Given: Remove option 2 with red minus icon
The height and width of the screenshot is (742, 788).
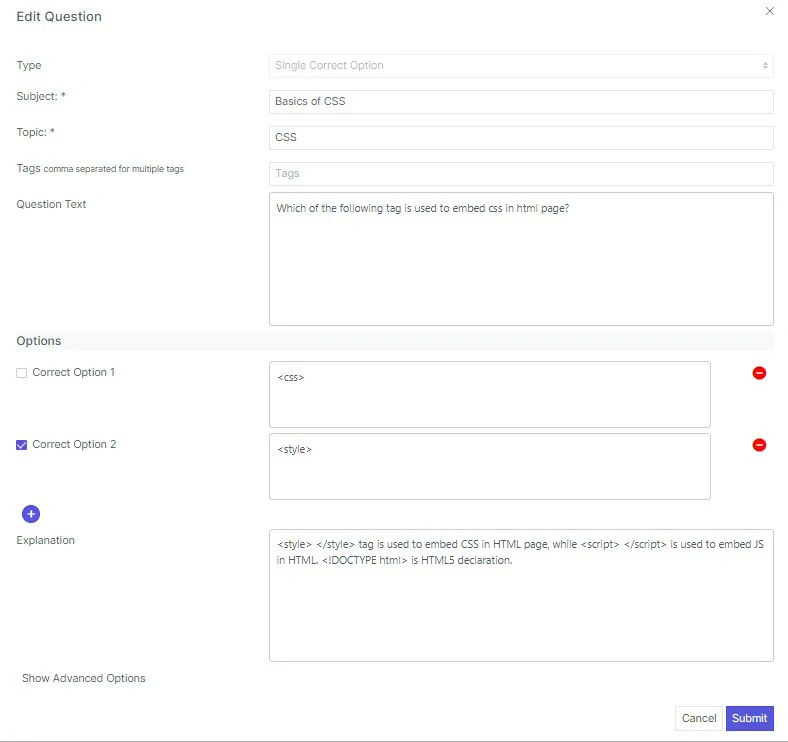Looking at the screenshot, I should coord(759,445).
